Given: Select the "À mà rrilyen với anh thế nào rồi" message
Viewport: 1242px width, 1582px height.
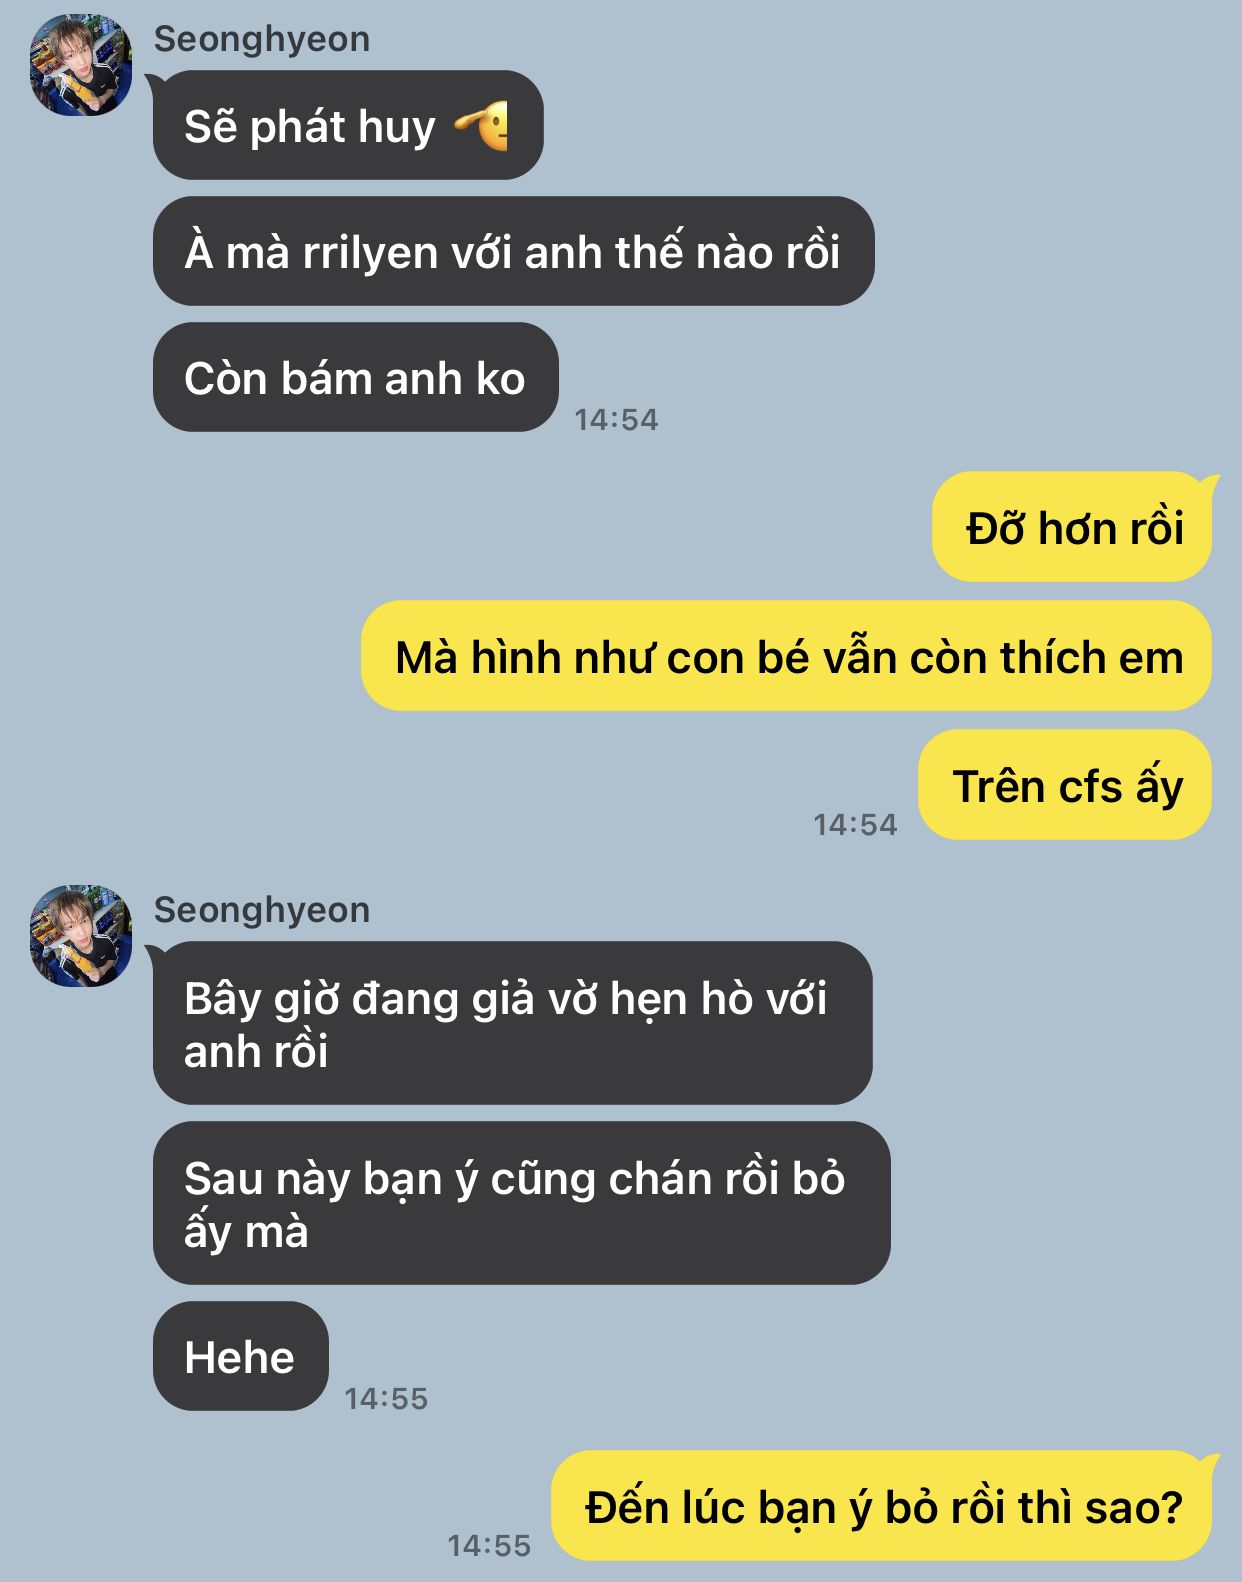Looking at the screenshot, I should point(513,251).
